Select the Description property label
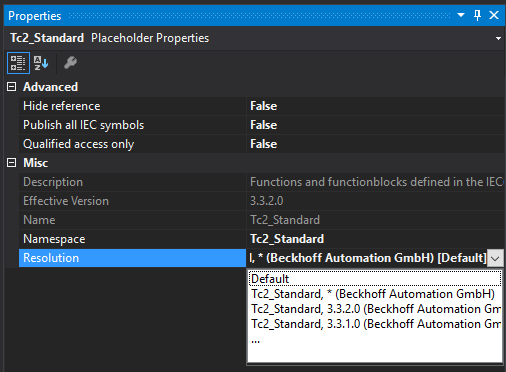 pyautogui.click(x=53, y=182)
